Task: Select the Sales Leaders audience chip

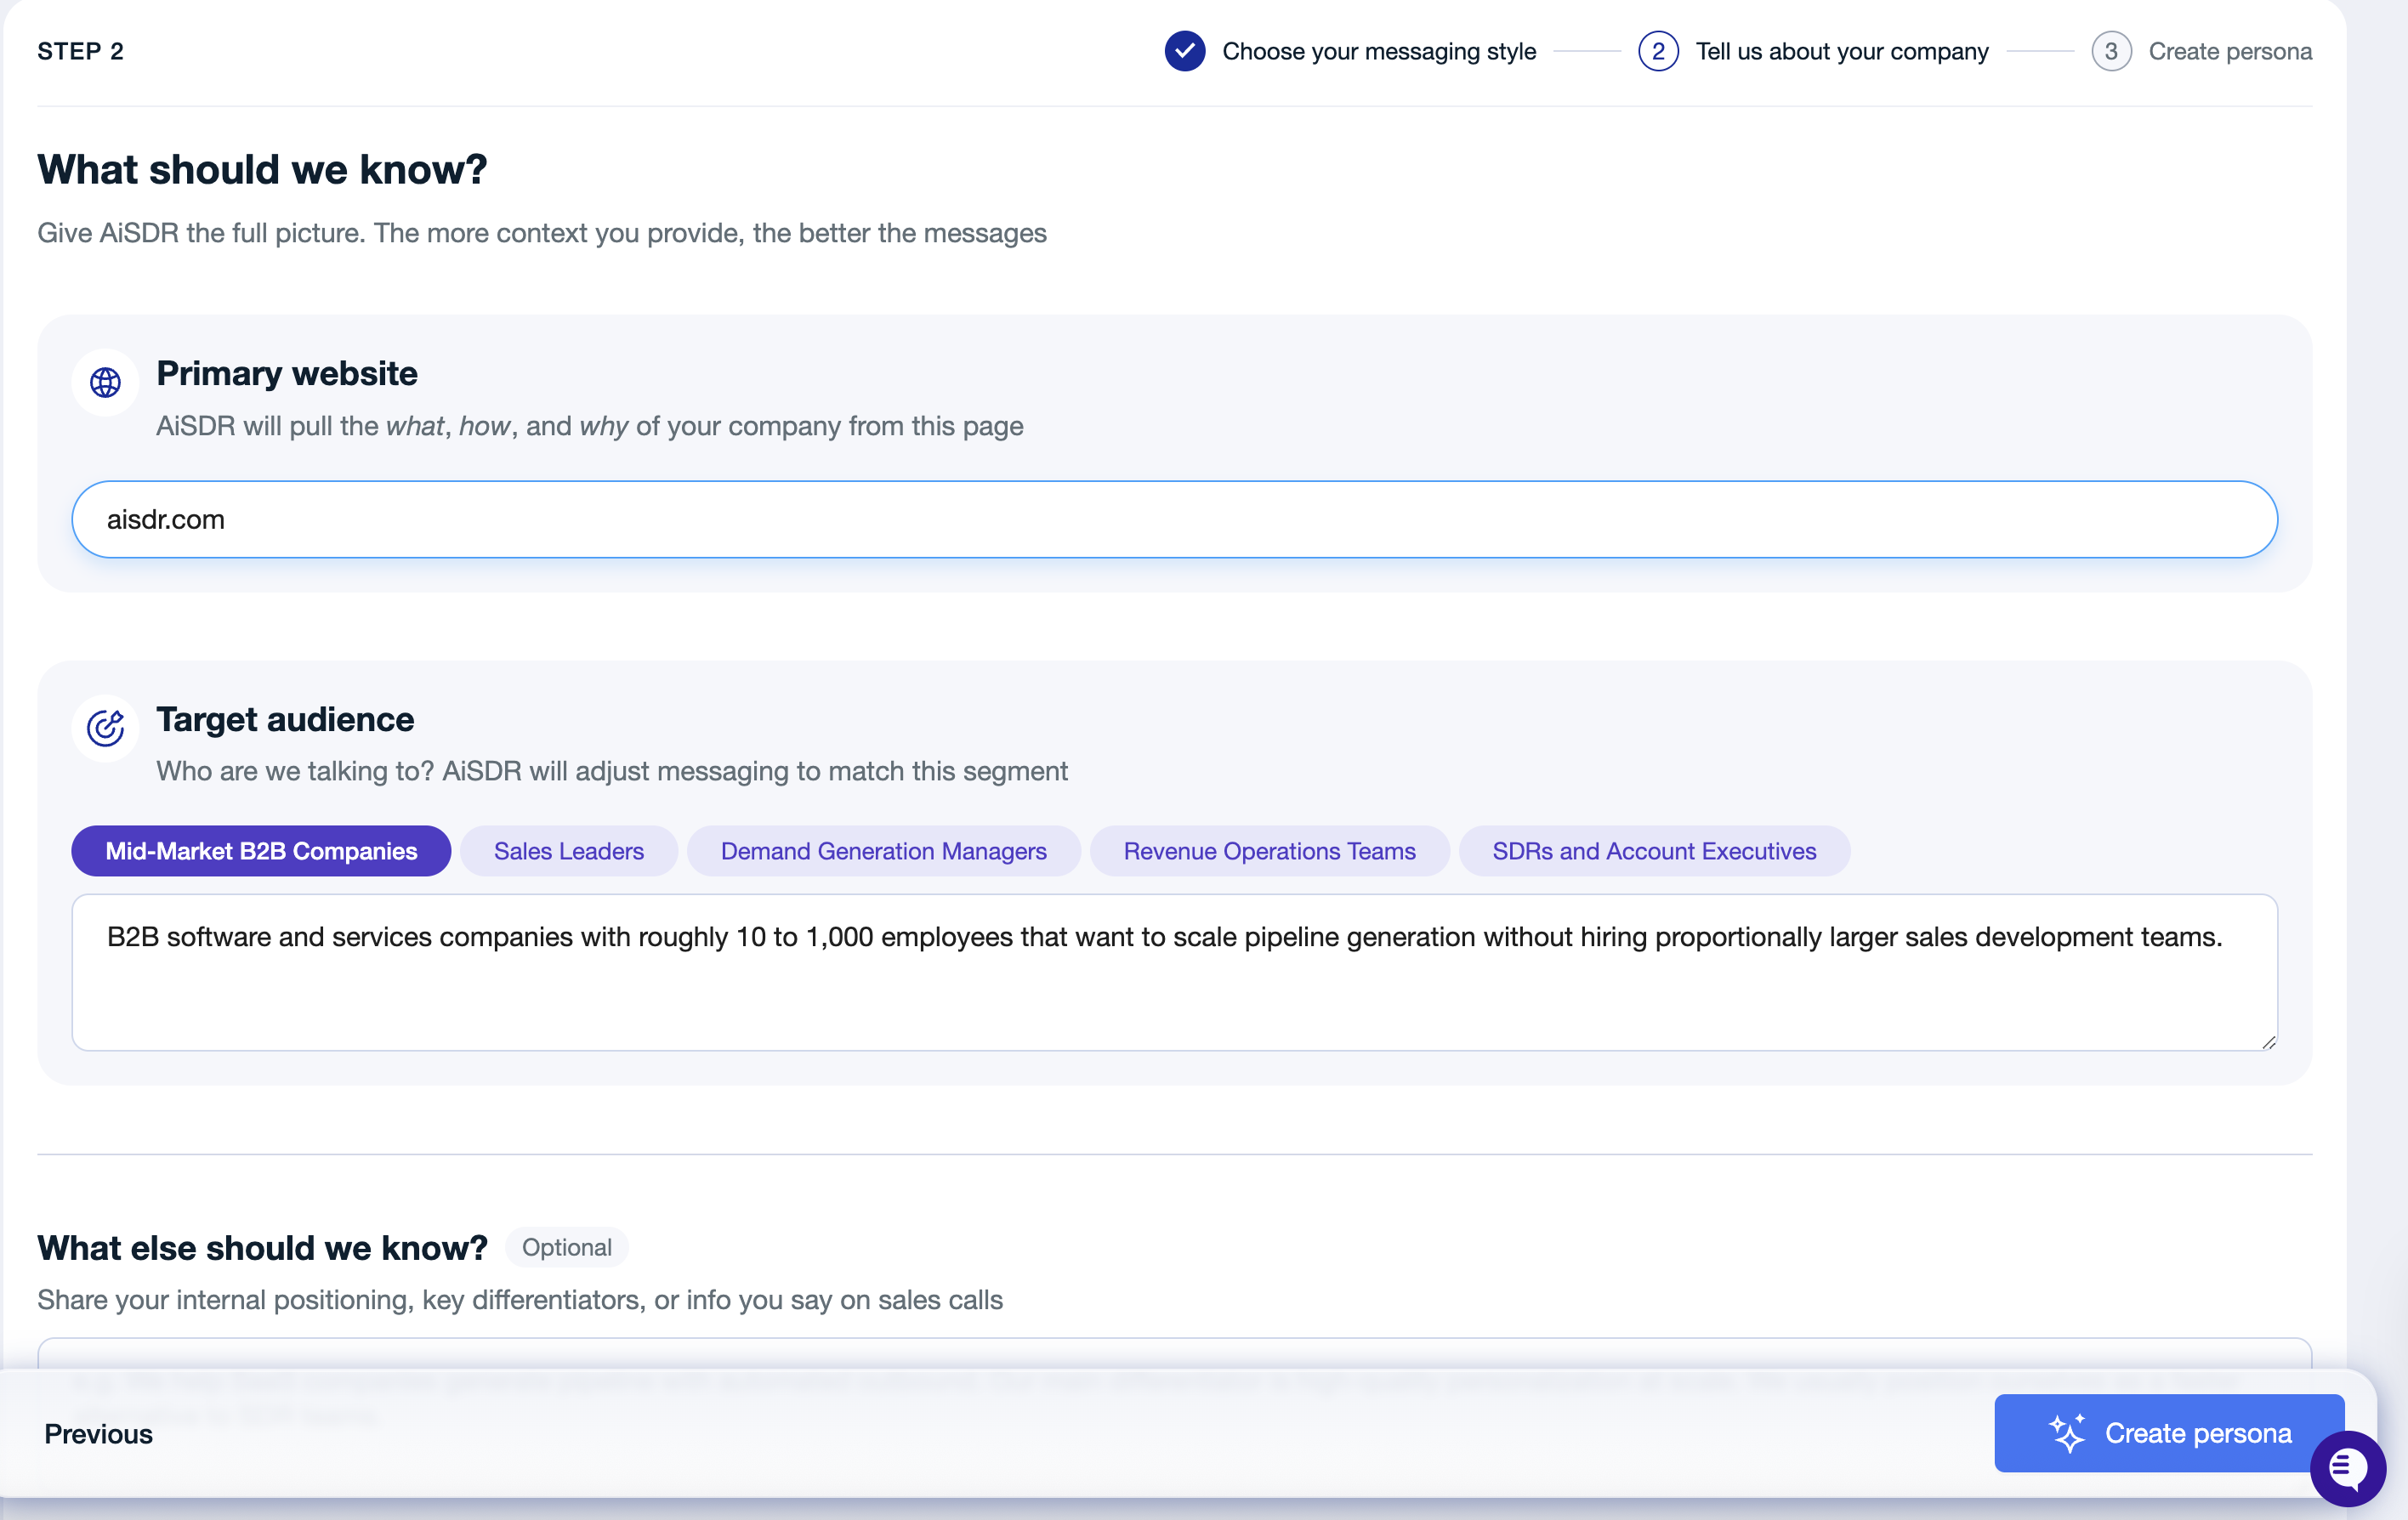Action: tap(569, 851)
